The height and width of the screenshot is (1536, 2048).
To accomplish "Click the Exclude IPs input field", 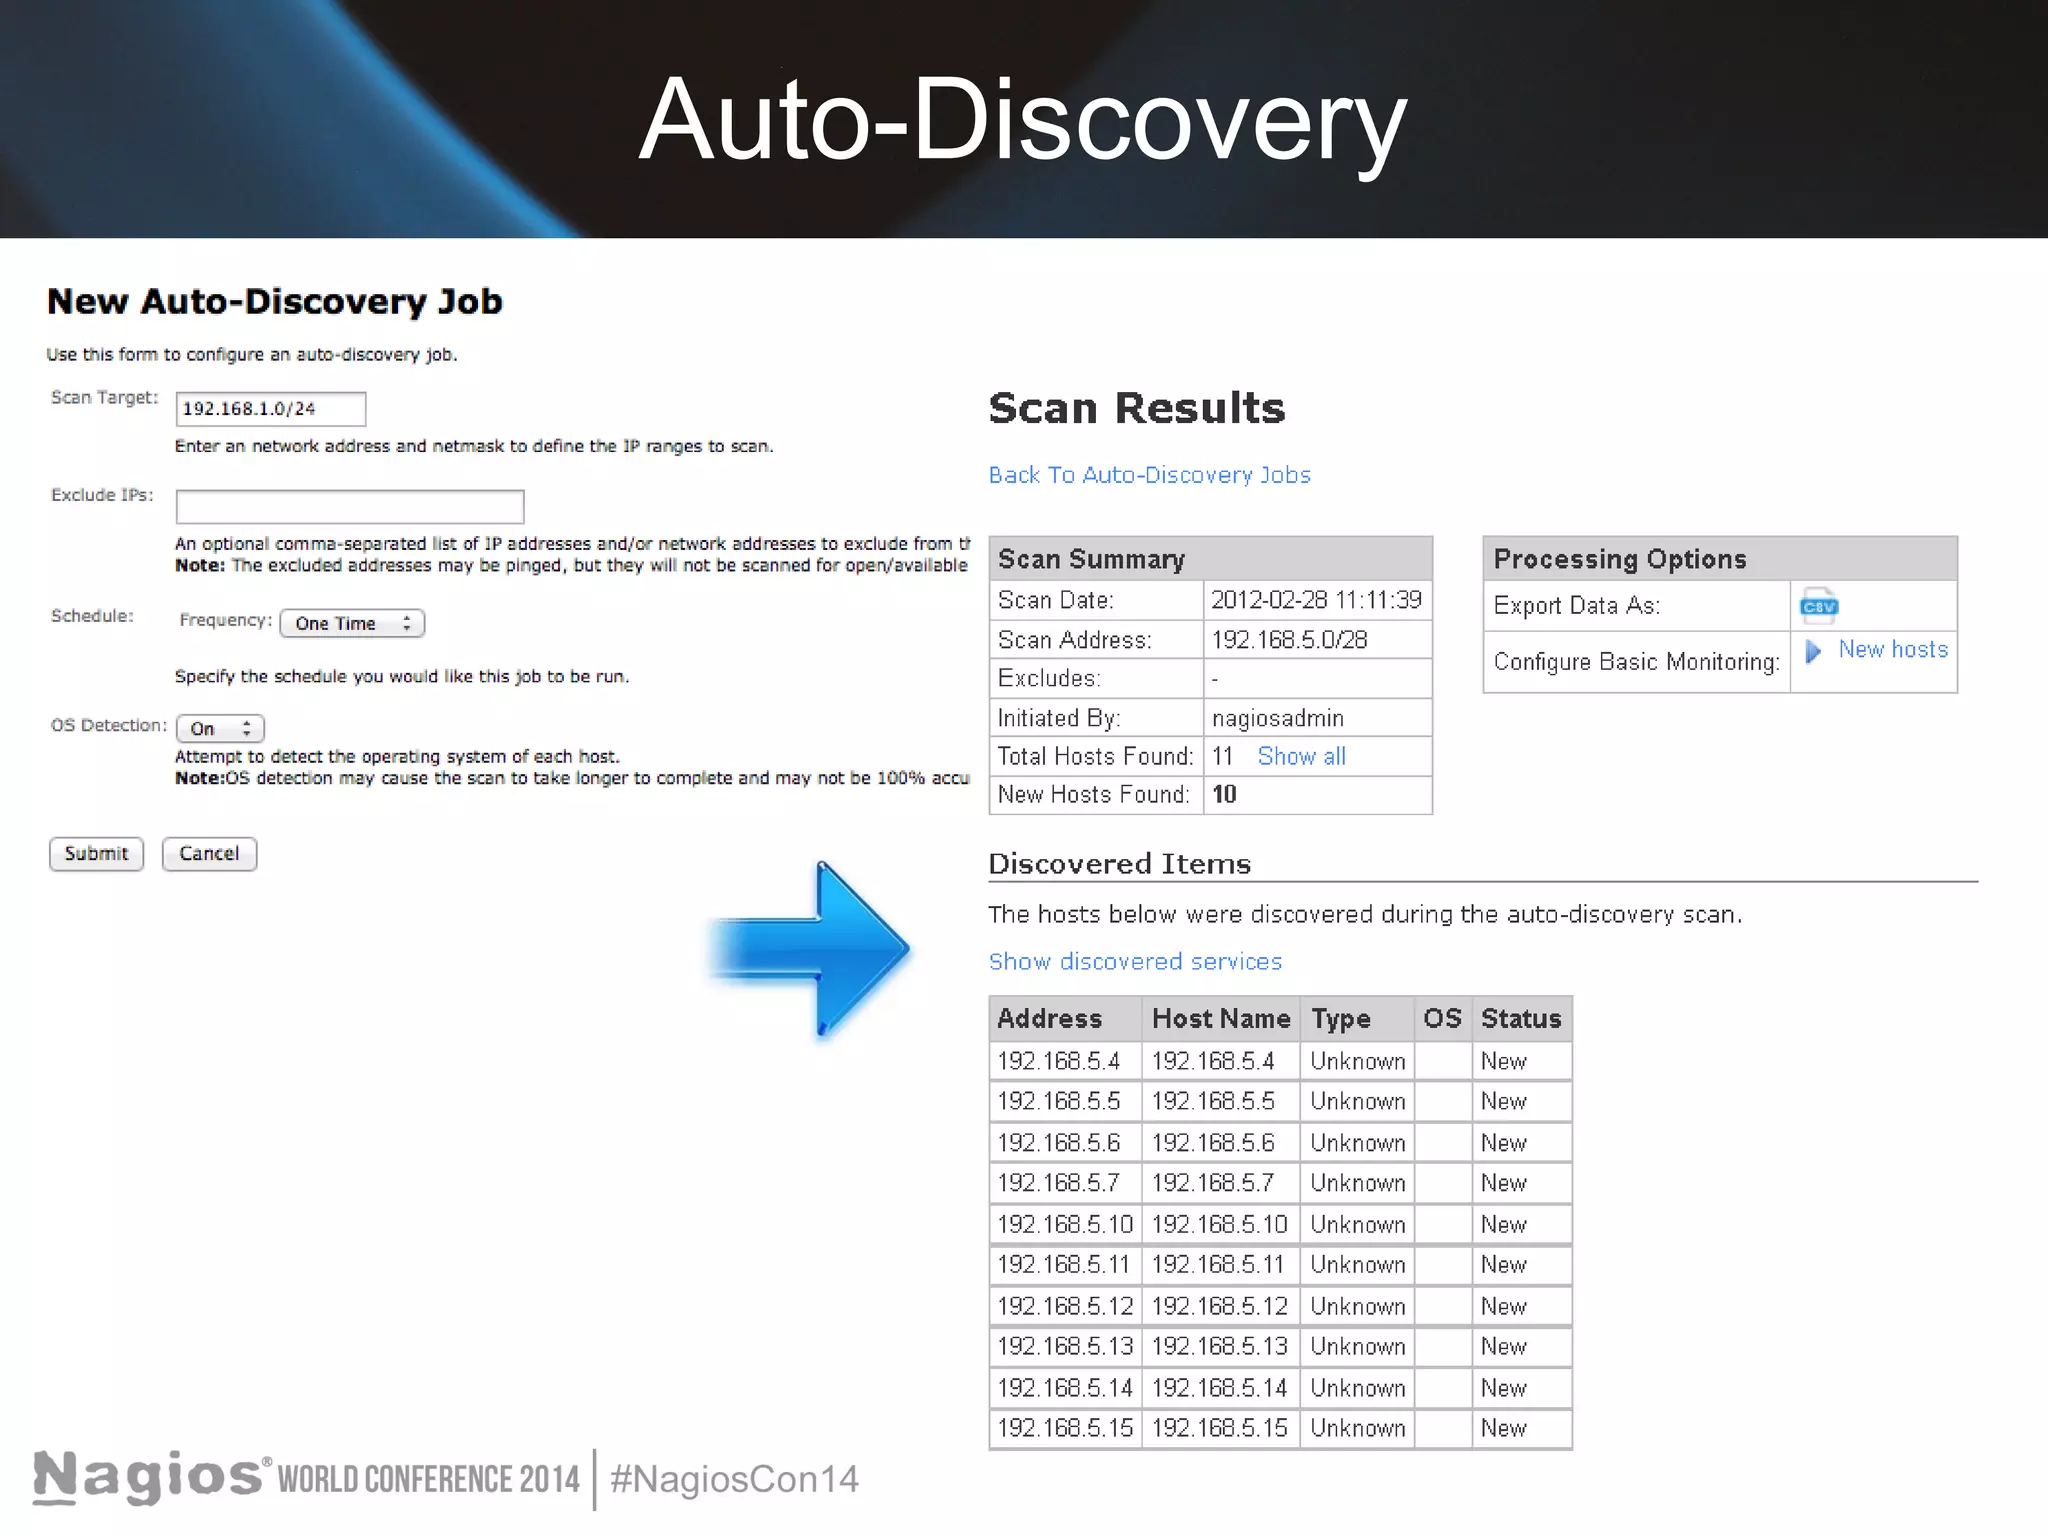I will [x=350, y=506].
